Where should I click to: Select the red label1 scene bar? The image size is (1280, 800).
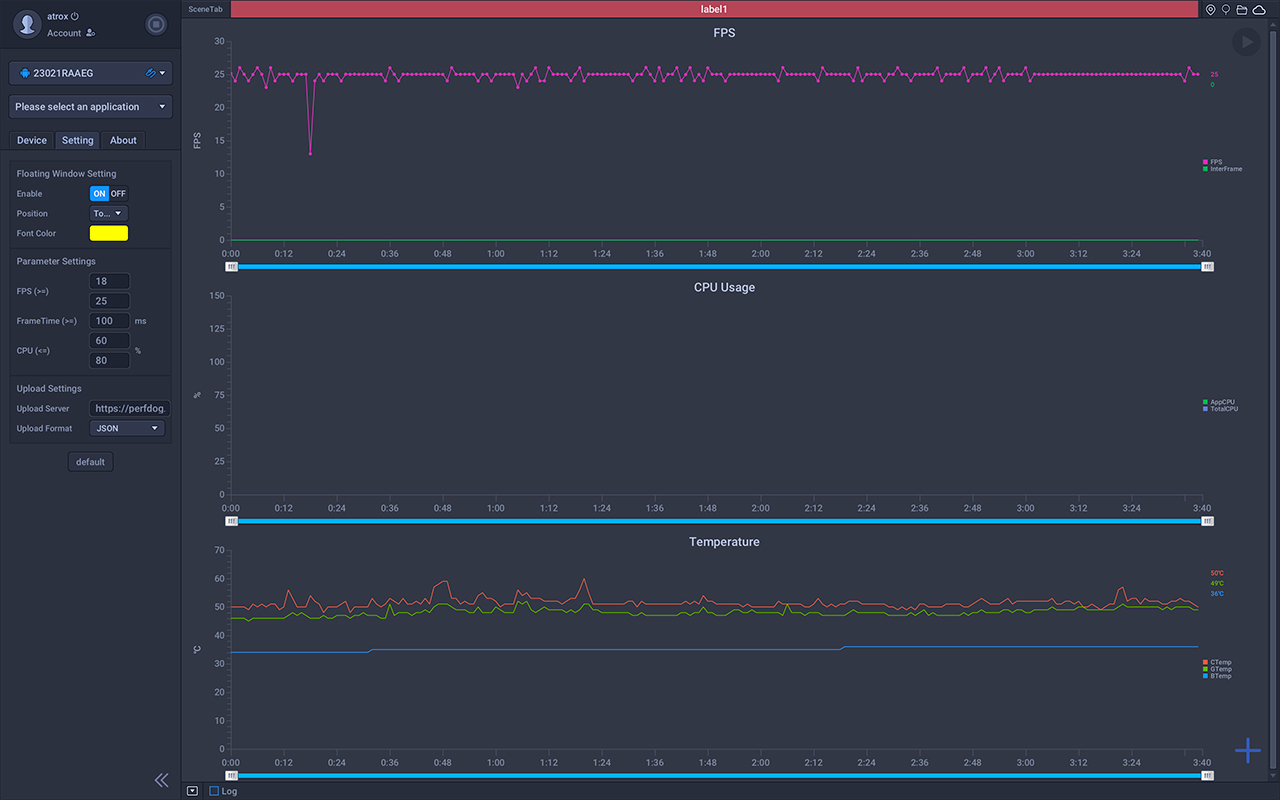click(x=714, y=9)
